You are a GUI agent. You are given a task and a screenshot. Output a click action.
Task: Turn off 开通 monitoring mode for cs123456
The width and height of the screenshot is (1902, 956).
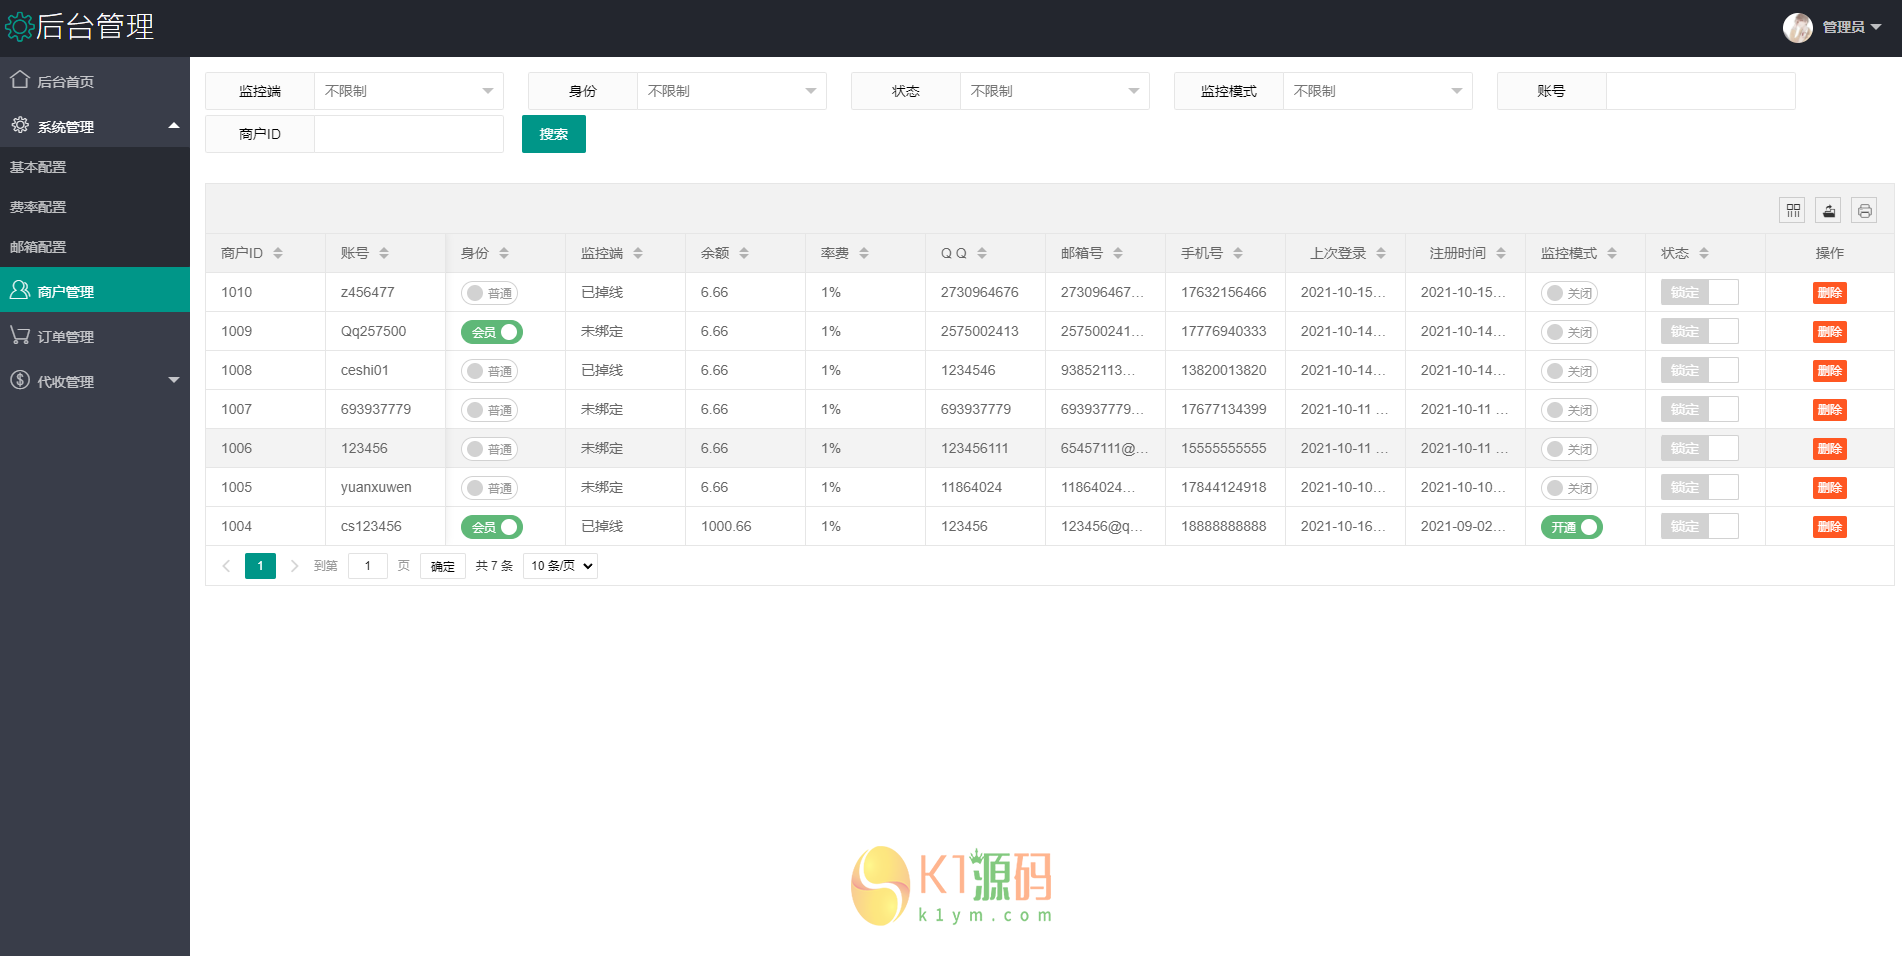(x=1571, y=526)
